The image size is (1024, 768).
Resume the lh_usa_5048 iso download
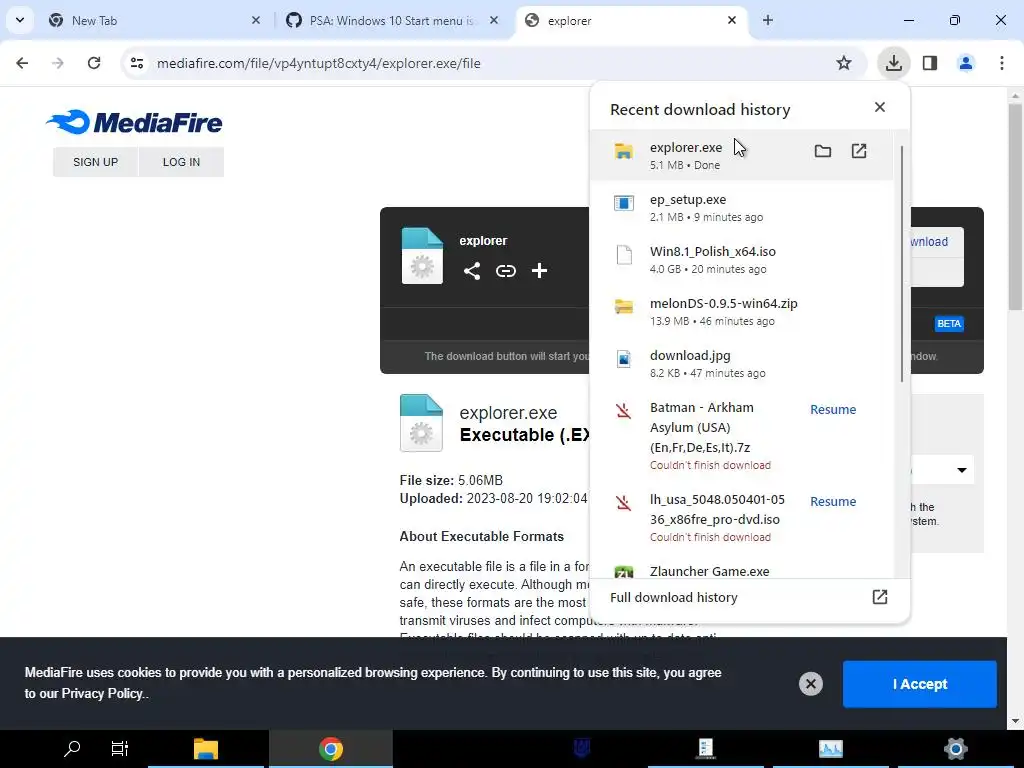(833, 502)
